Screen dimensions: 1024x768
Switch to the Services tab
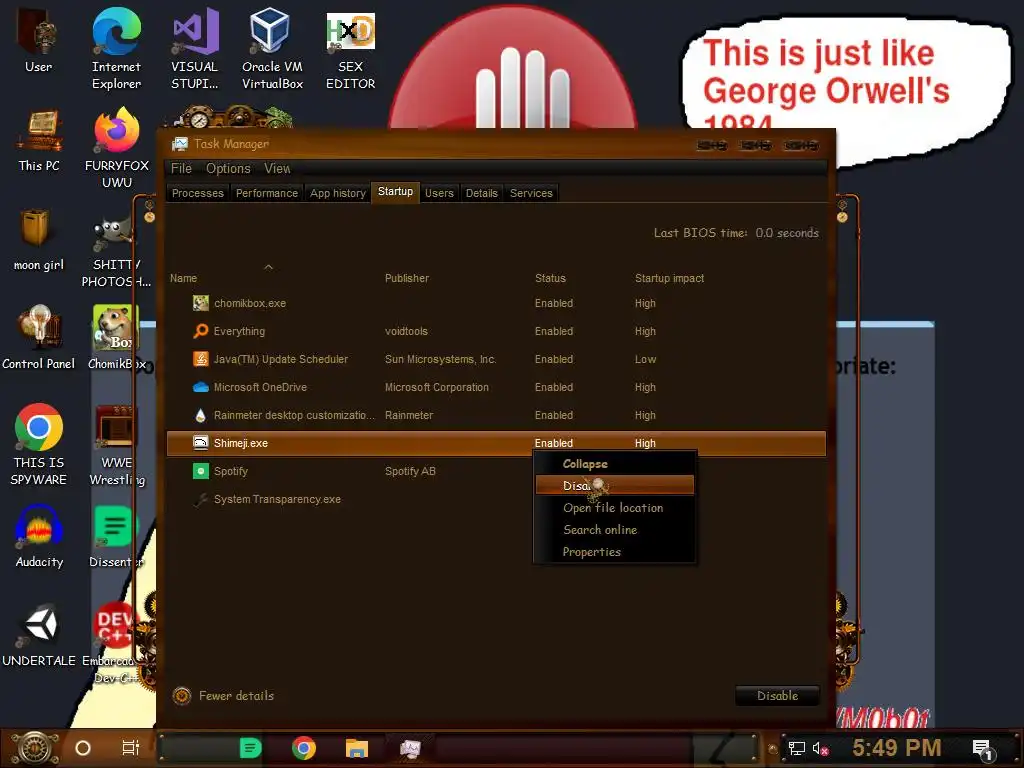click(x=531, y=193)
